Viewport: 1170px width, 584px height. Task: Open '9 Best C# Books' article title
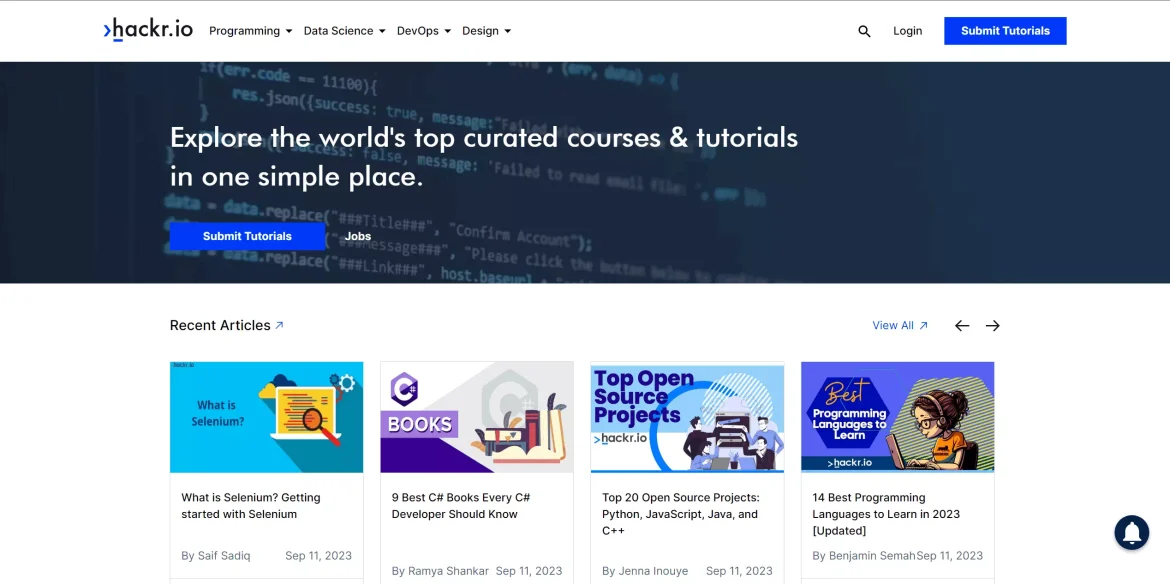461,506
